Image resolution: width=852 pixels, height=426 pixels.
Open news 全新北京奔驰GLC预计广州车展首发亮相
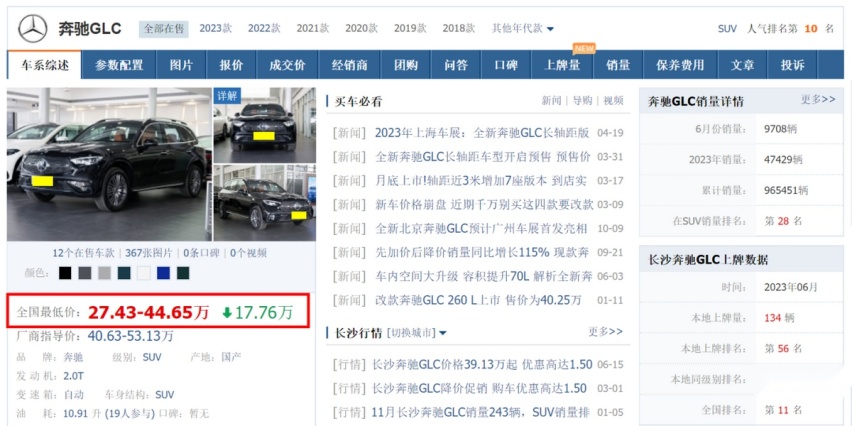pyautogui.click(x=482, y=229)
